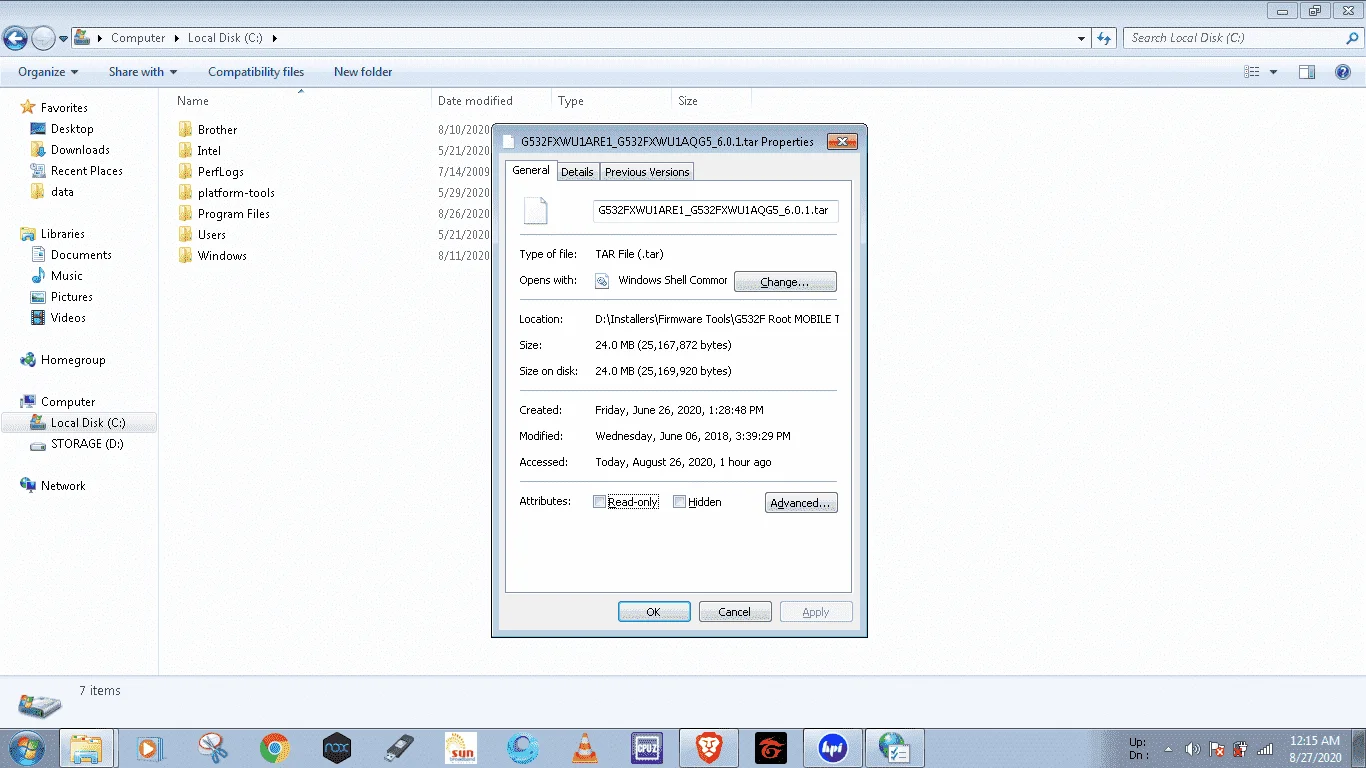Viewport: 1366px width, 768px height.
Task: Select the Brother folder icon
Action: point(185,130)
